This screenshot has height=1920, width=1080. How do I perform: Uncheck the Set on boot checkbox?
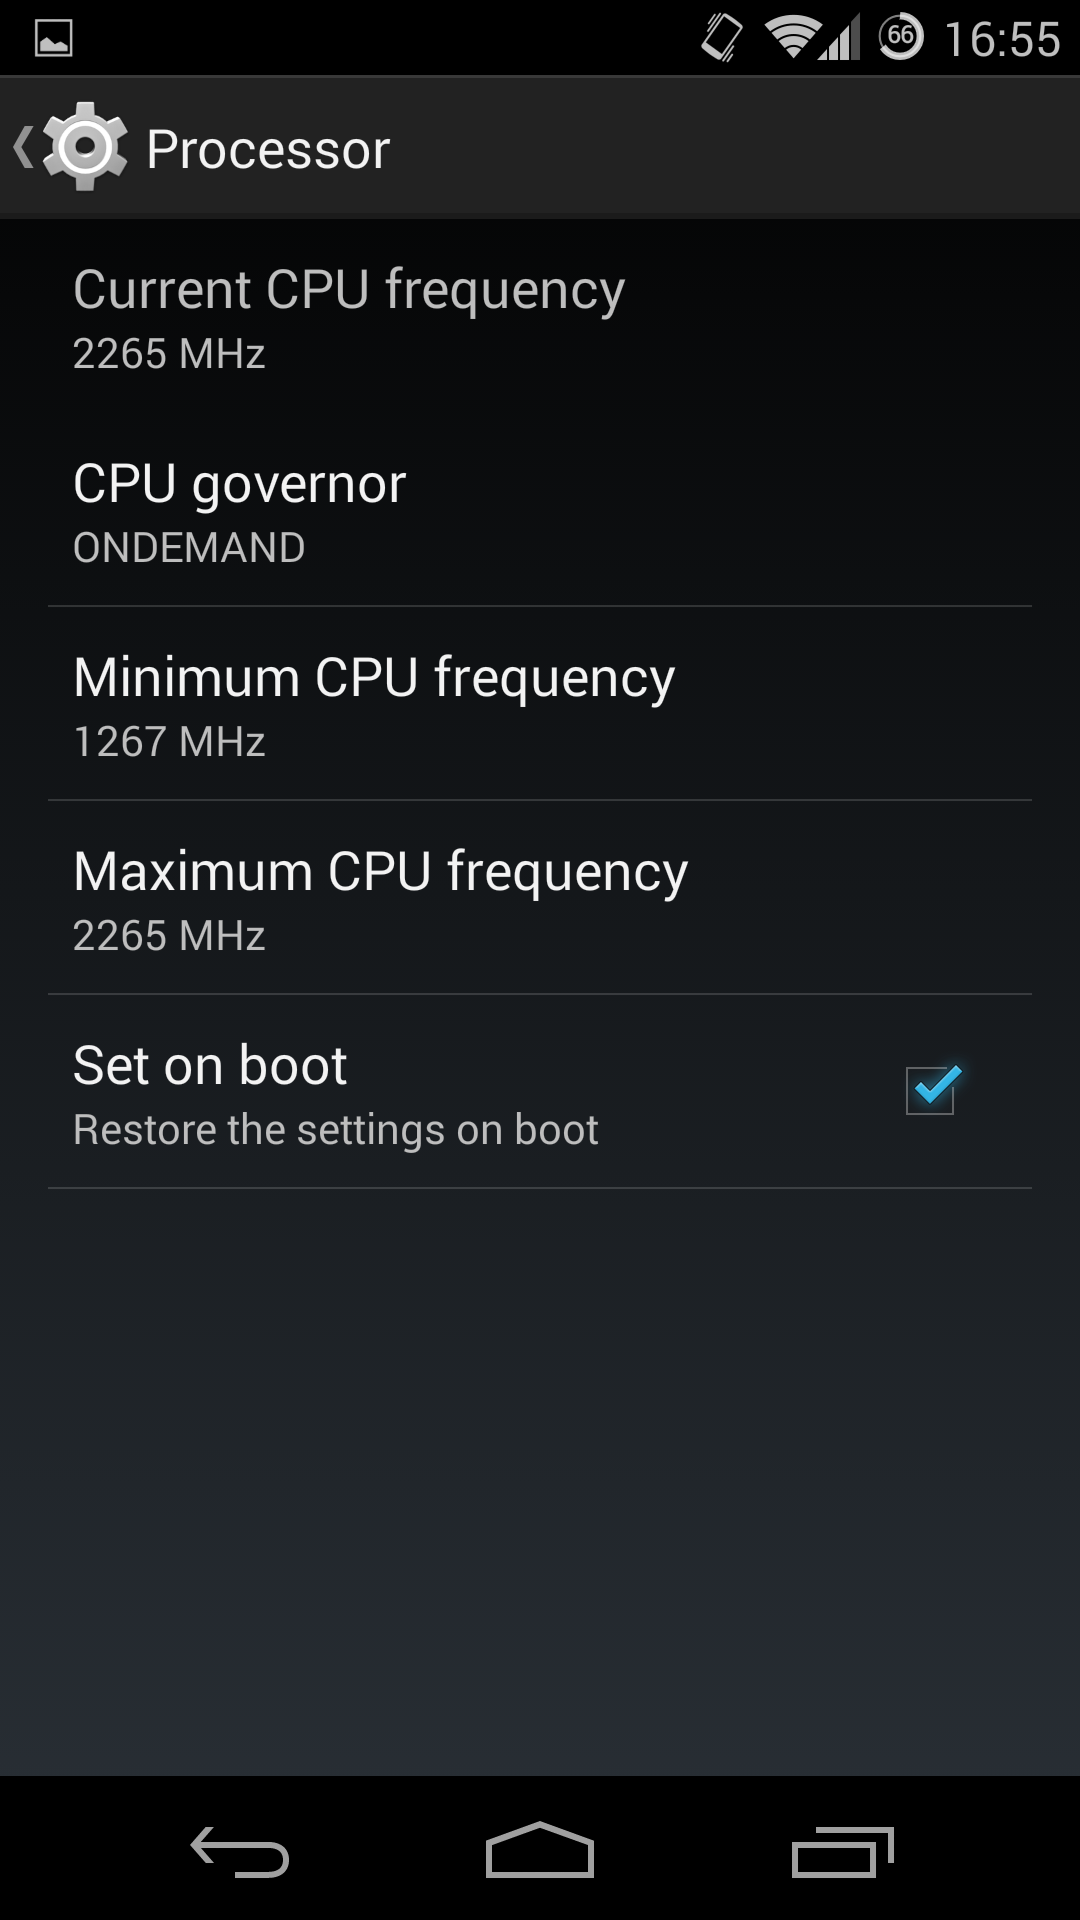pos(932,1090)
